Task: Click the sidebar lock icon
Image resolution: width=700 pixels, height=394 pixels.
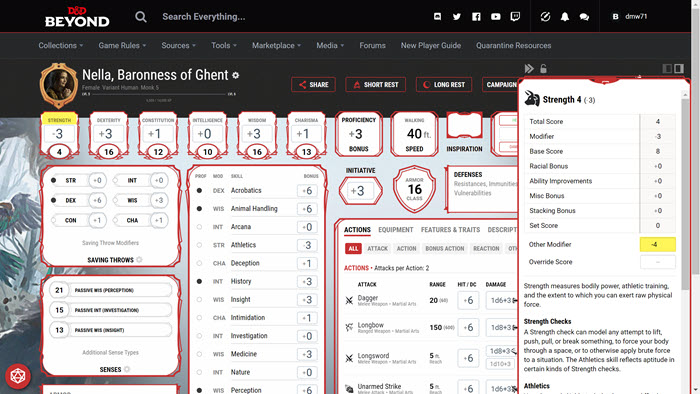Action: [x=543, y=68]
